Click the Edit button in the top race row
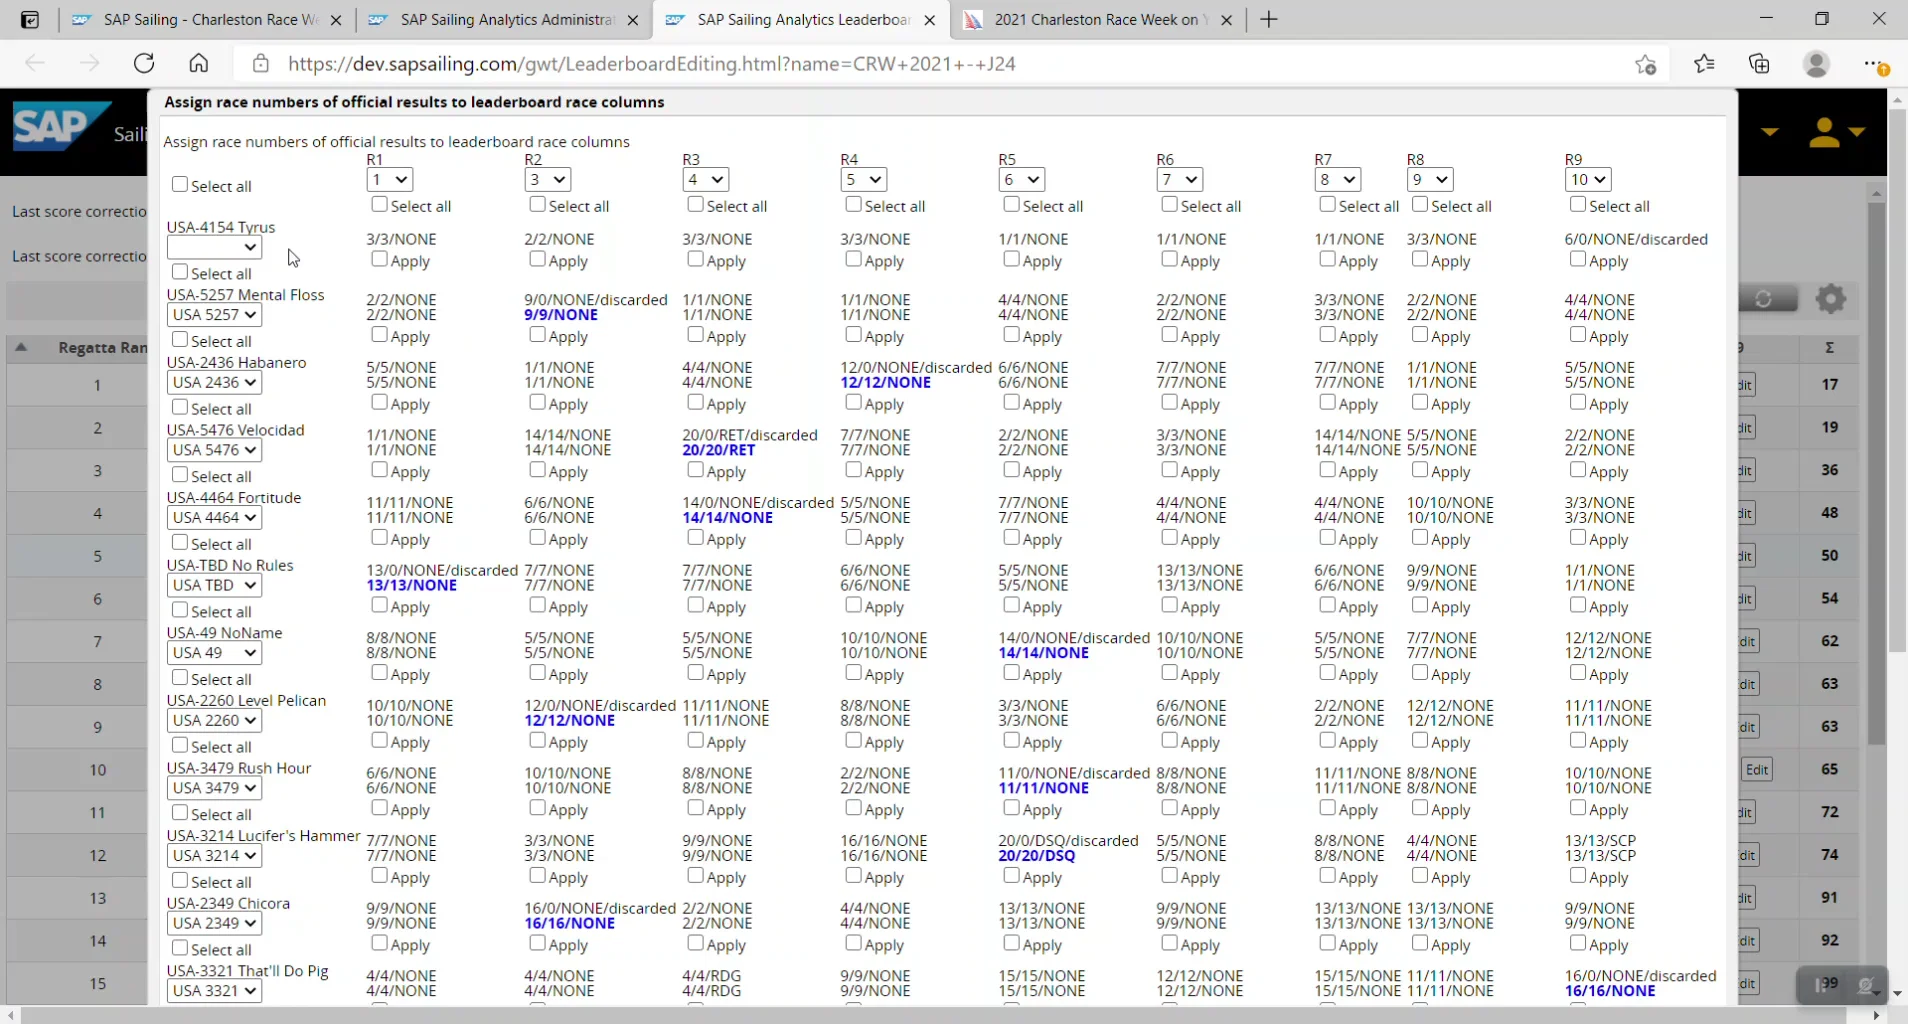The image size is (1908, 1024). point(1748,385)
